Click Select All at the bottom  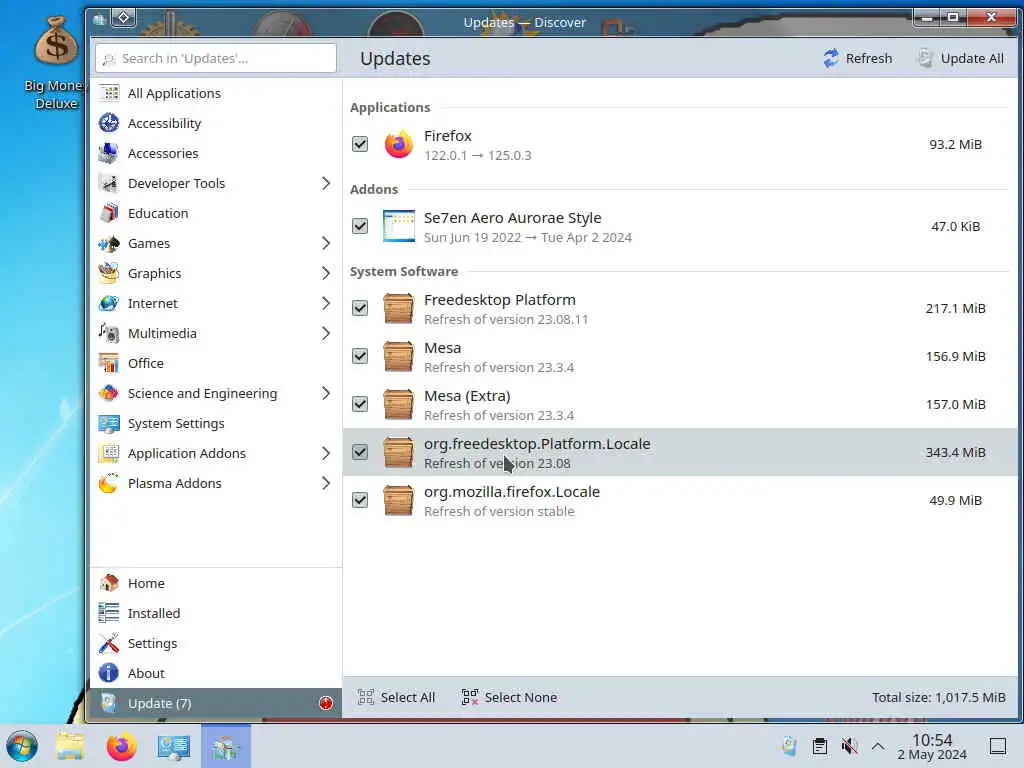[396, 697]
